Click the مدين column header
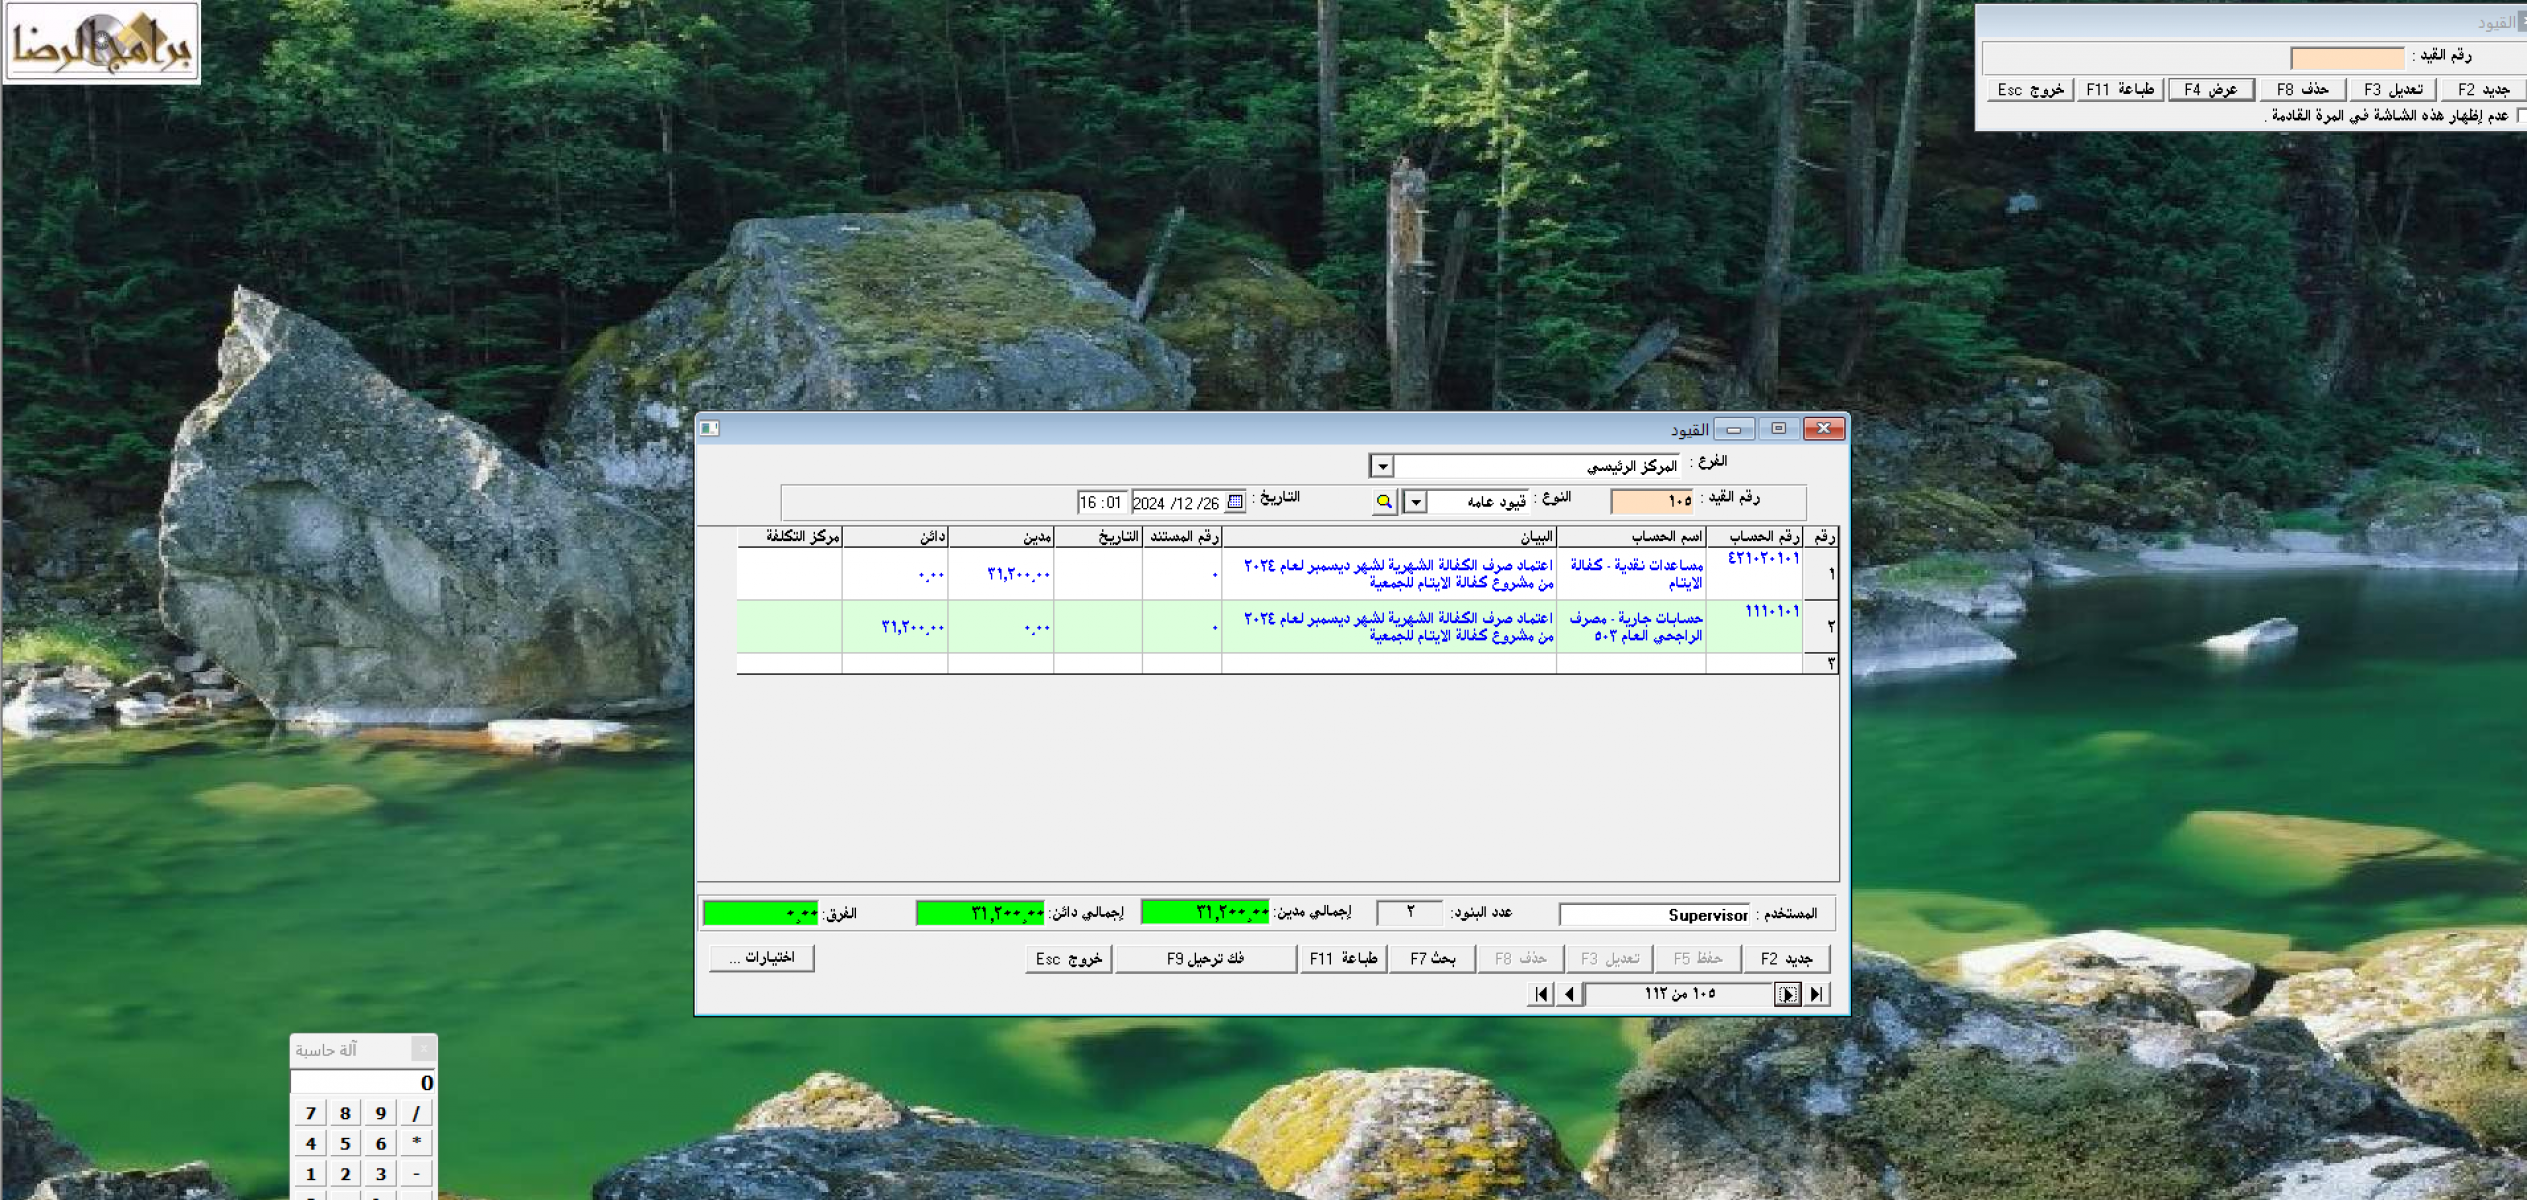Image resolution: width=2527 pixels, height=1200 pixels. coord(1001,537)
